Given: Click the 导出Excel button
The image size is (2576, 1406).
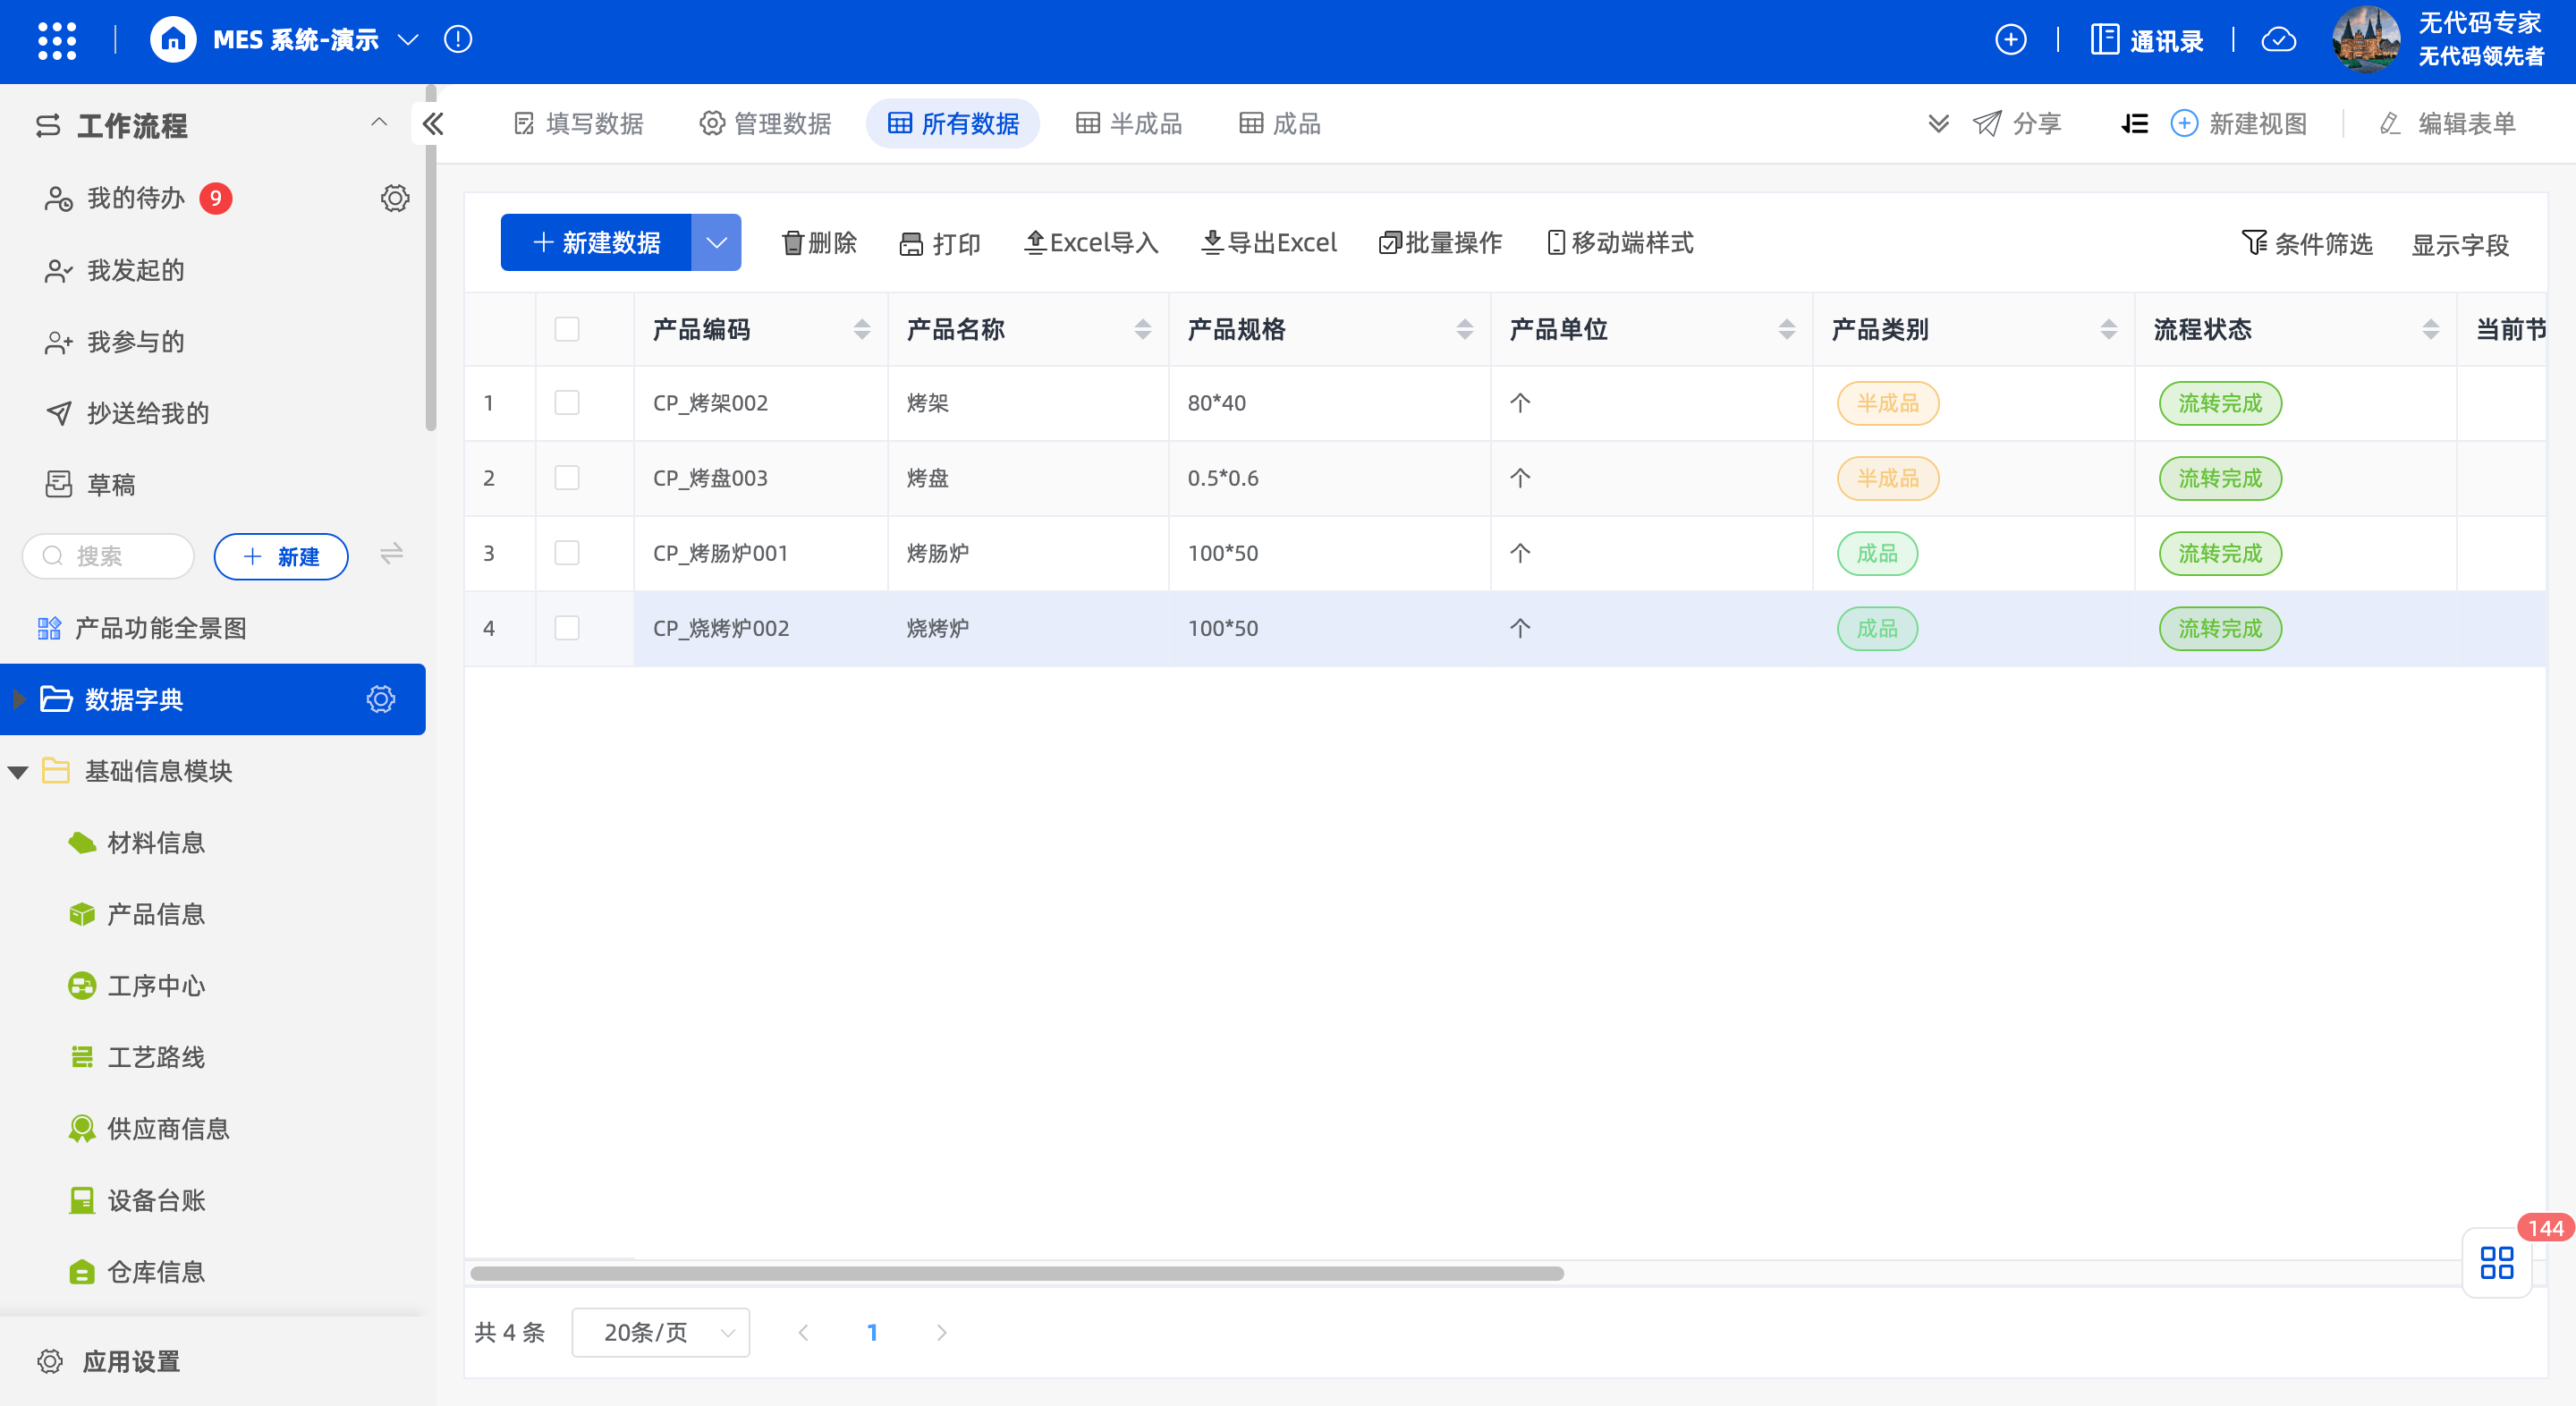Looking at the screenshot, I should point(1269,243).
